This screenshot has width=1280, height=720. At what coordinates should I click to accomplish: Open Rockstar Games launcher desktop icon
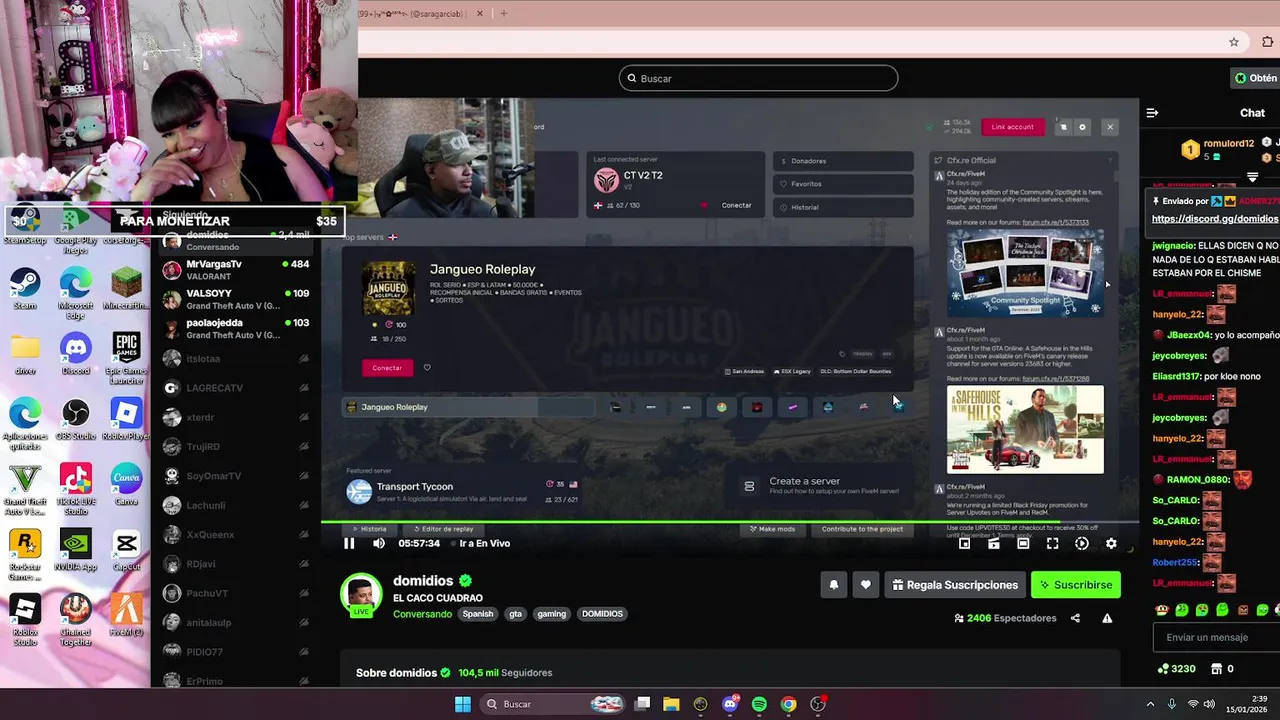click(25, 553)
